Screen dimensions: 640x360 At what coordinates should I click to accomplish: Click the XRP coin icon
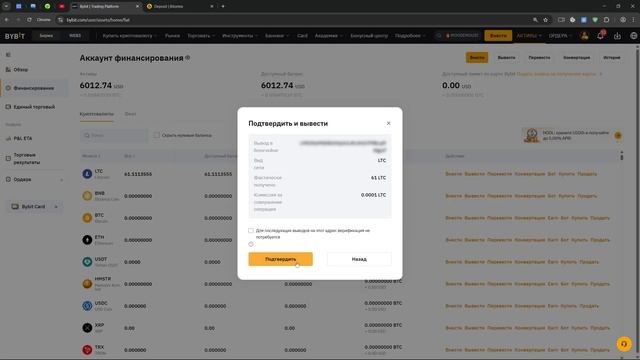tap(87, 328)
